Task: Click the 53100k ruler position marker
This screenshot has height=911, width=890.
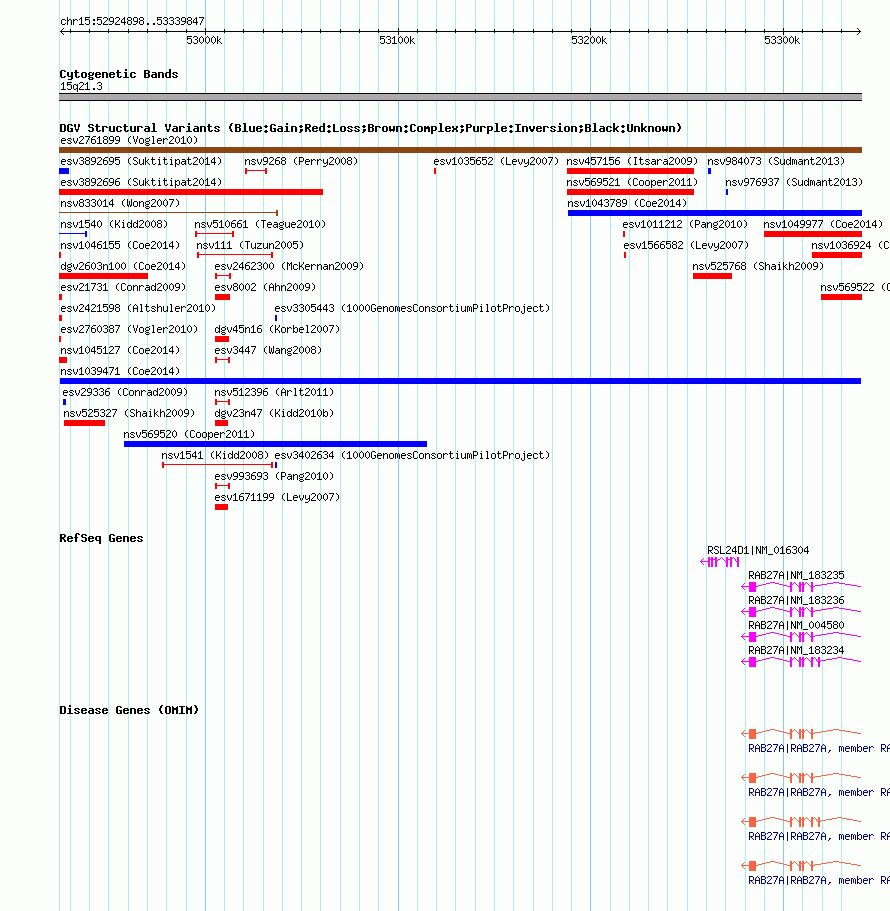Action: pos(397,40)
